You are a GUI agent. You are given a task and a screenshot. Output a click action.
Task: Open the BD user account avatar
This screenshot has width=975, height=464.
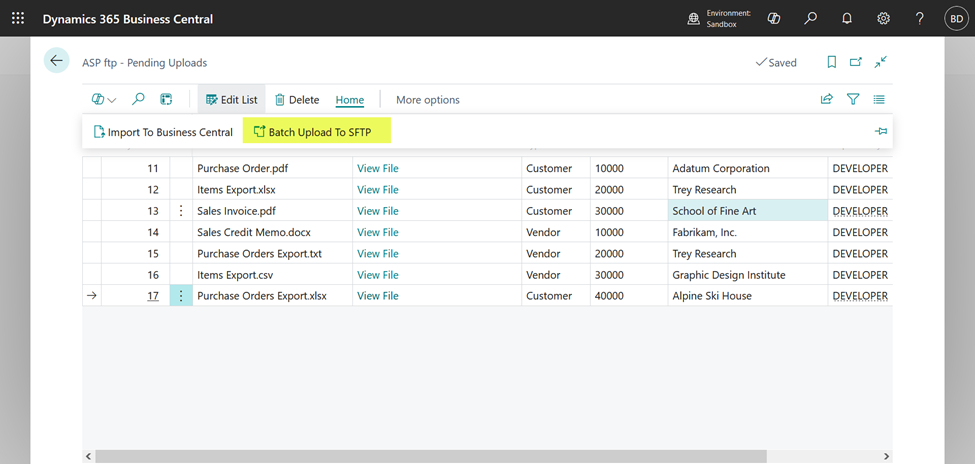point(956,19)
